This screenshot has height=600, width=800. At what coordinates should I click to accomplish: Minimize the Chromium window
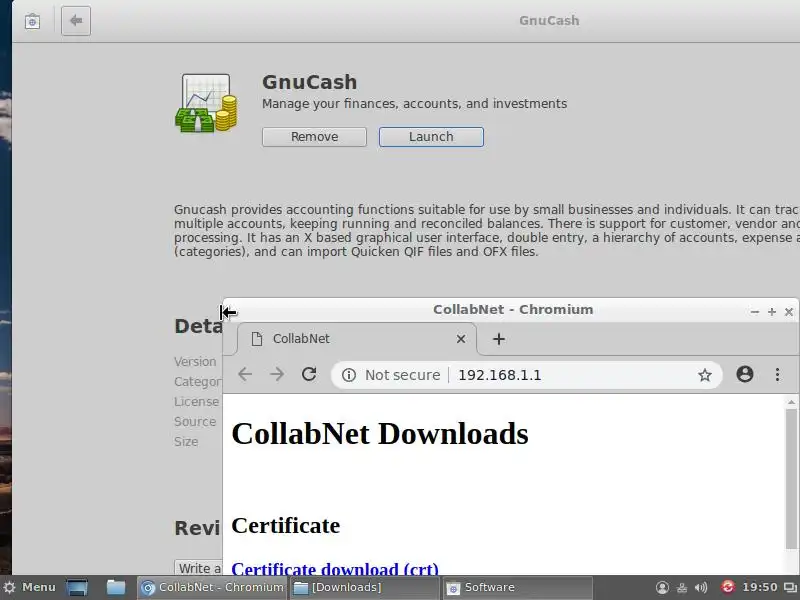pos(755,311)
